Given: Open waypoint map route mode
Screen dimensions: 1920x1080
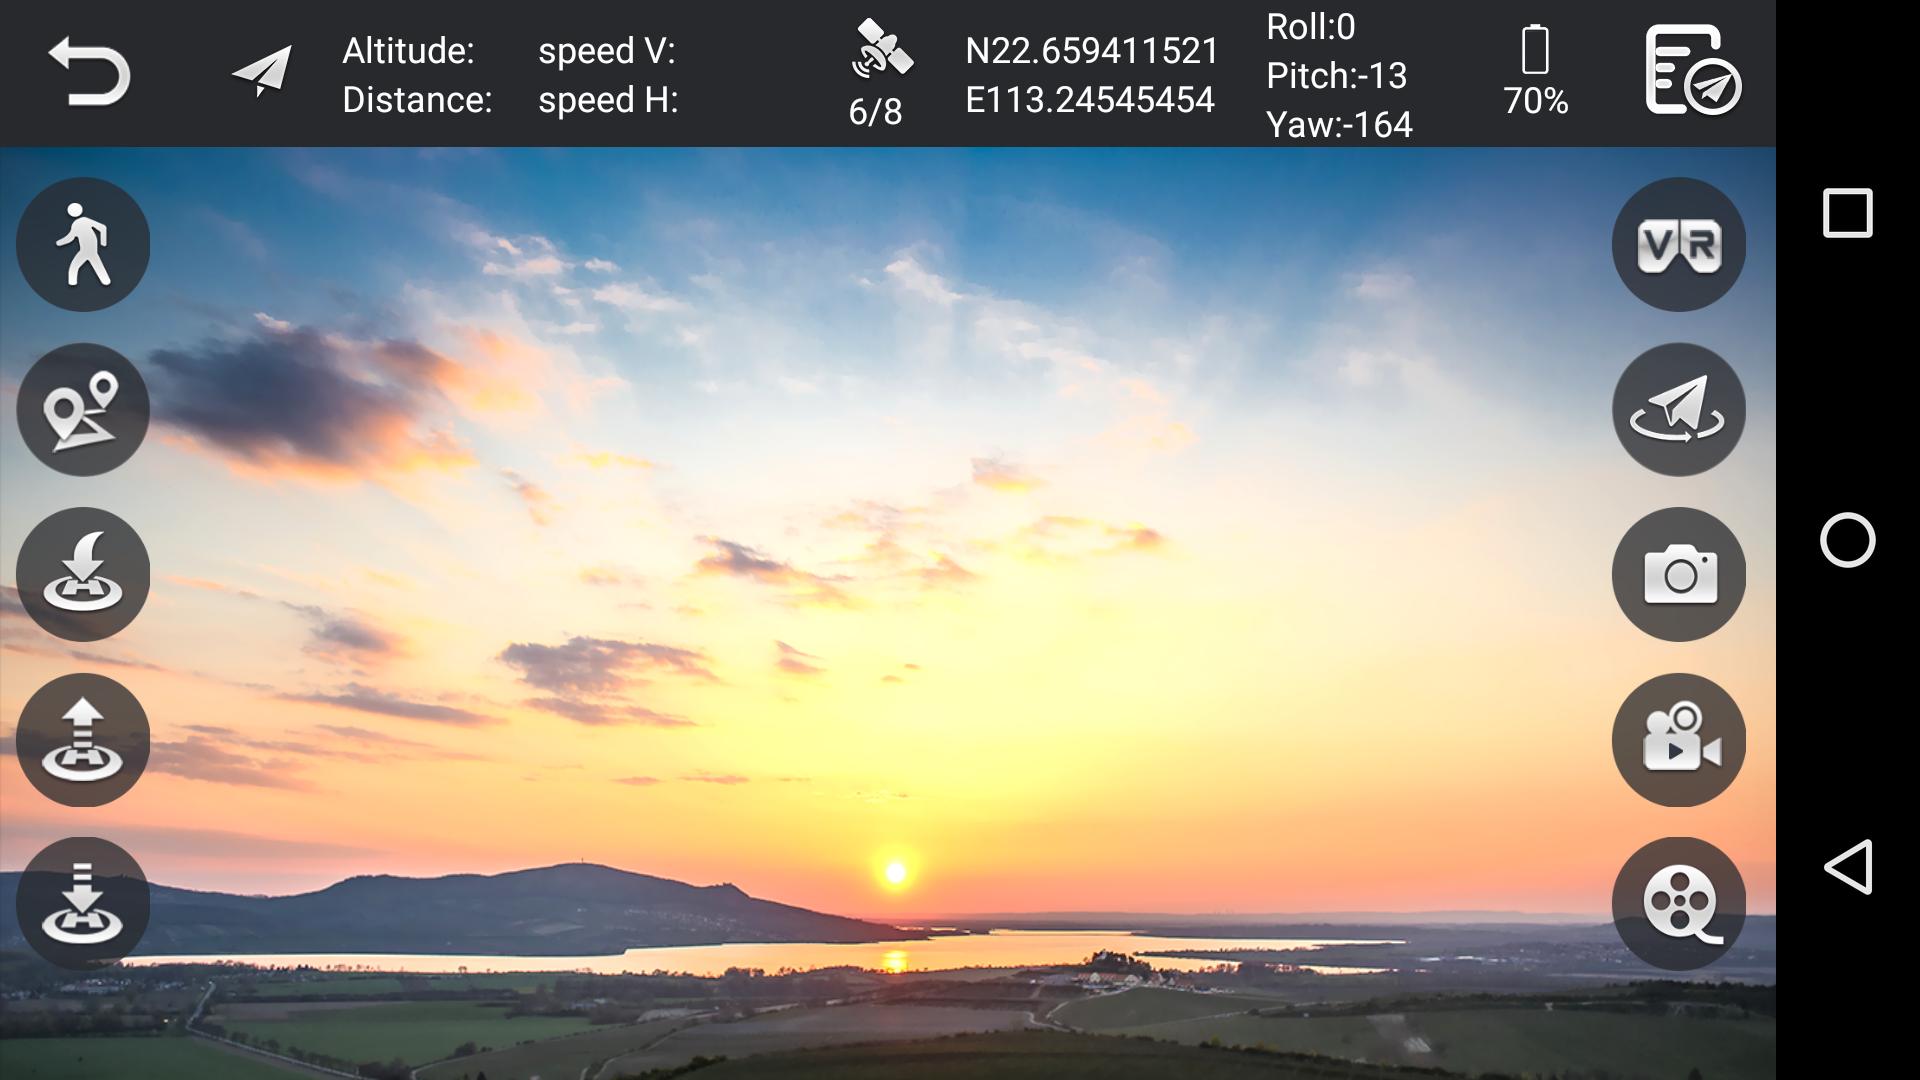Looking at the screenshot, I should pos(83,409).
